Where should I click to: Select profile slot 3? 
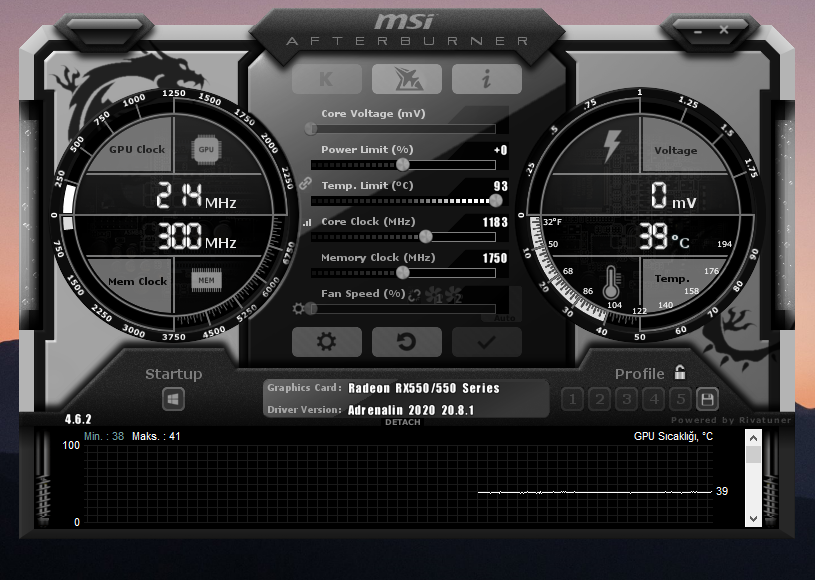coord(626,399)
